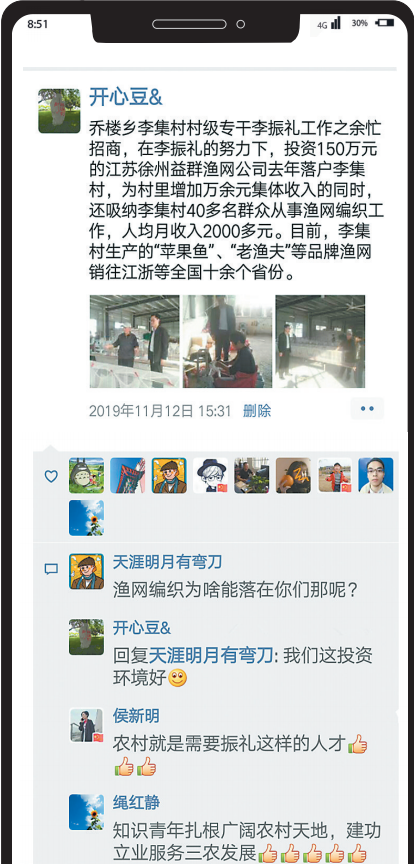Tap comment 渔网编织为啥能落在你们那呢 to reply
414x864 pixels.
236,590
